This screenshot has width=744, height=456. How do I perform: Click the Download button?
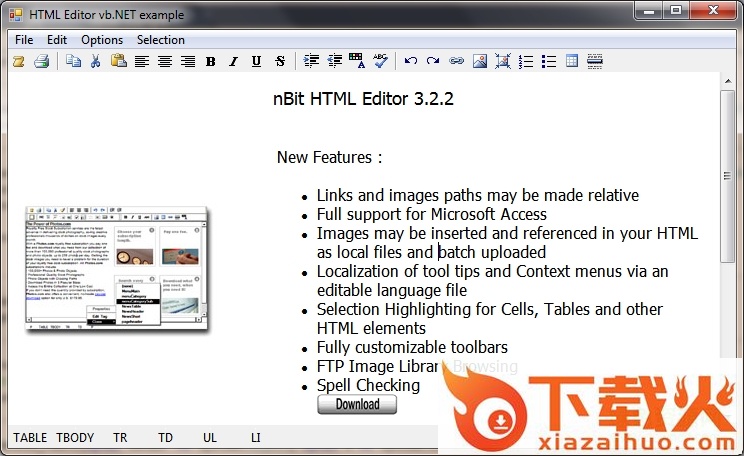click(357, 404)
